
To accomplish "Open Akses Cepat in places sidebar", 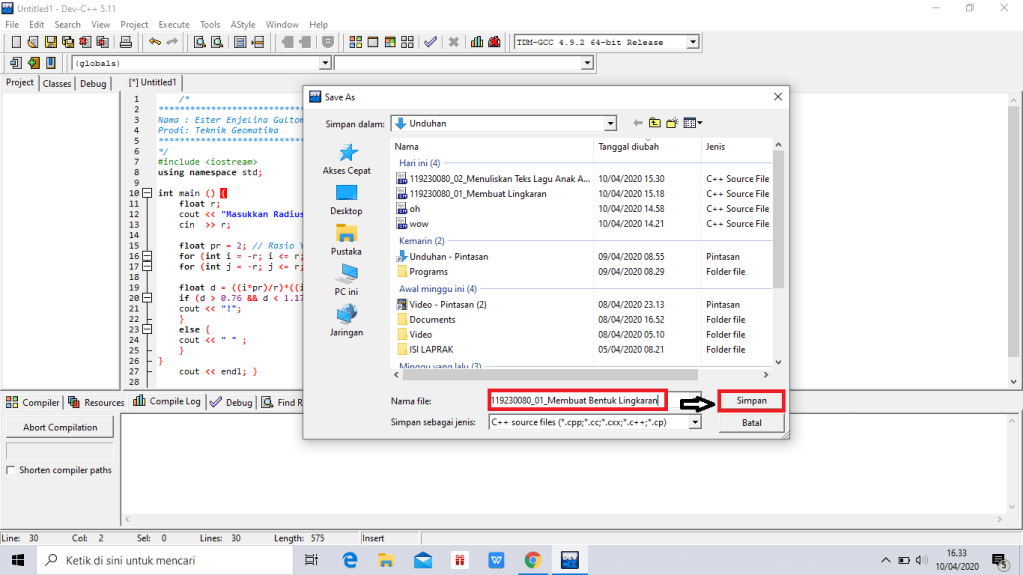I will [x=347, y=159].
